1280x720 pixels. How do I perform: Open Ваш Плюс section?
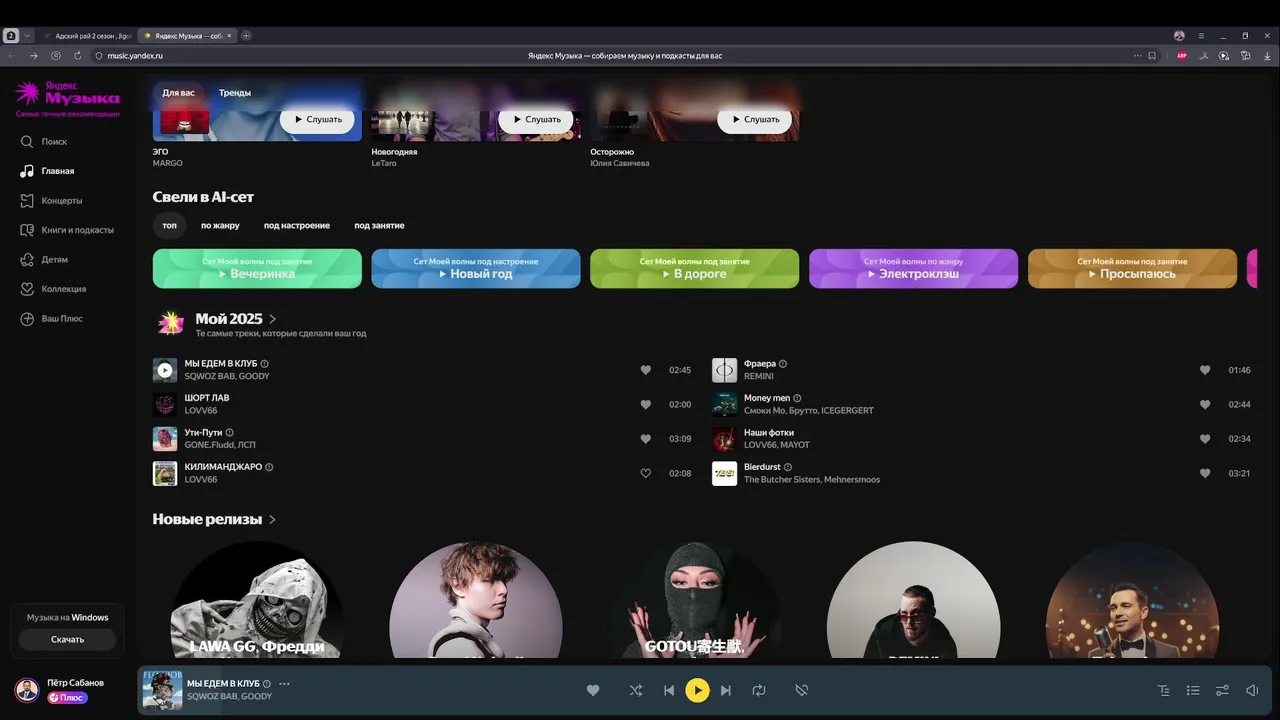tap(51, 319)
